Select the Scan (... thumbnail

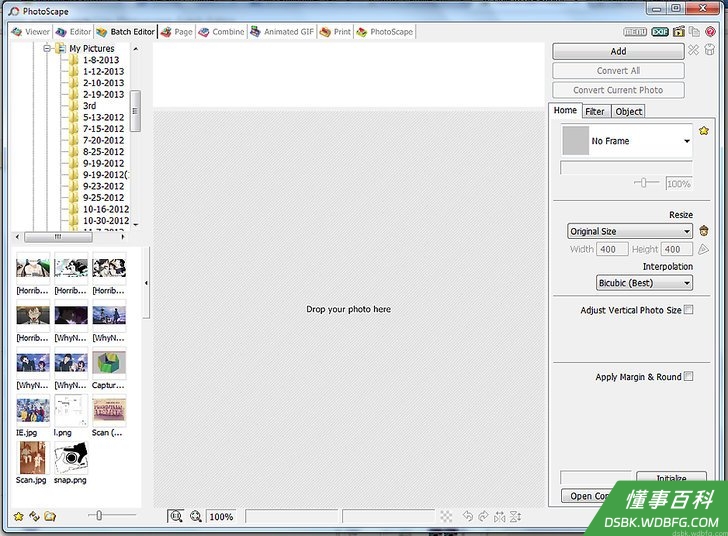pos(109,411)
